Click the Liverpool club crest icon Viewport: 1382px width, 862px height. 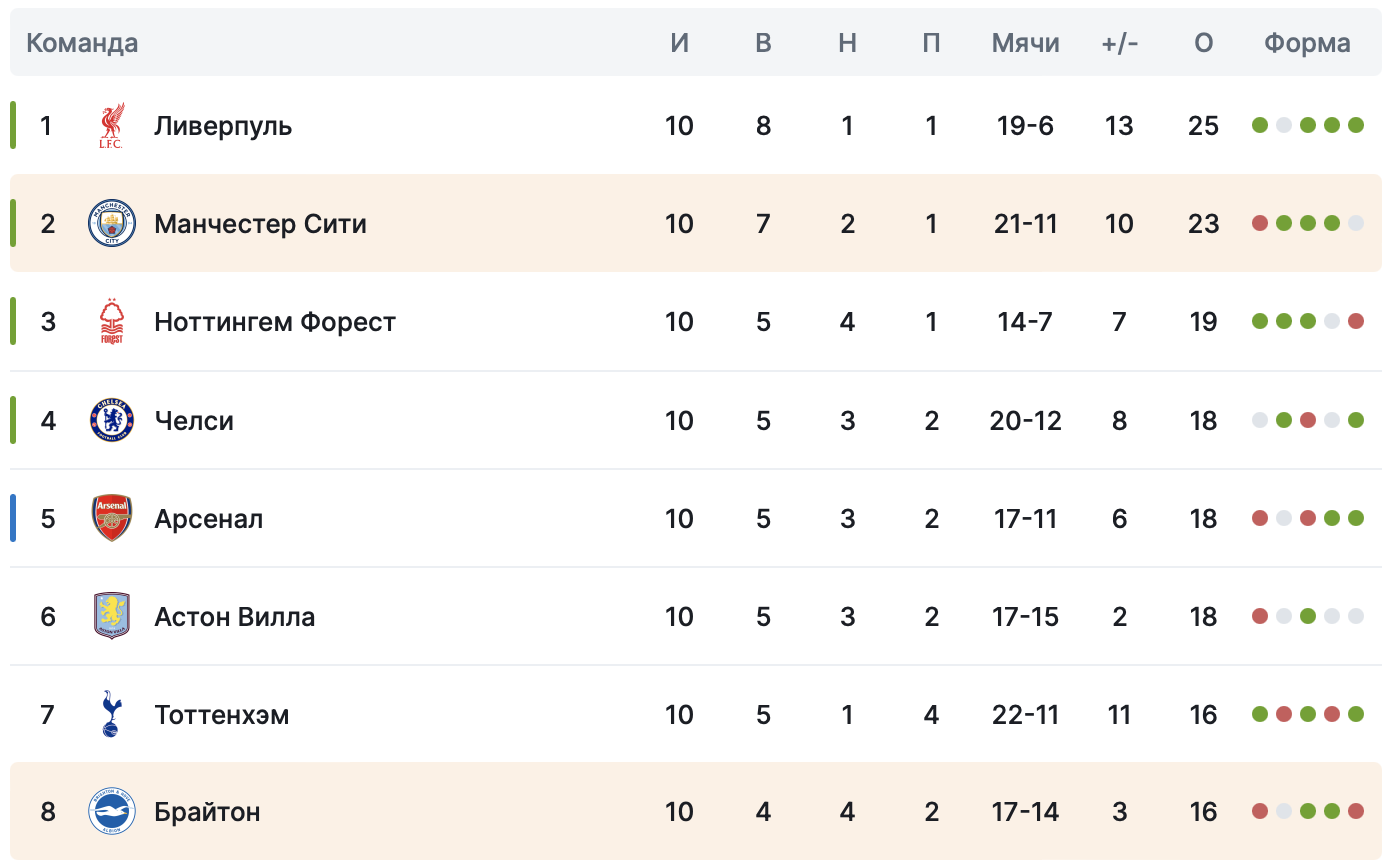point(112,126)
